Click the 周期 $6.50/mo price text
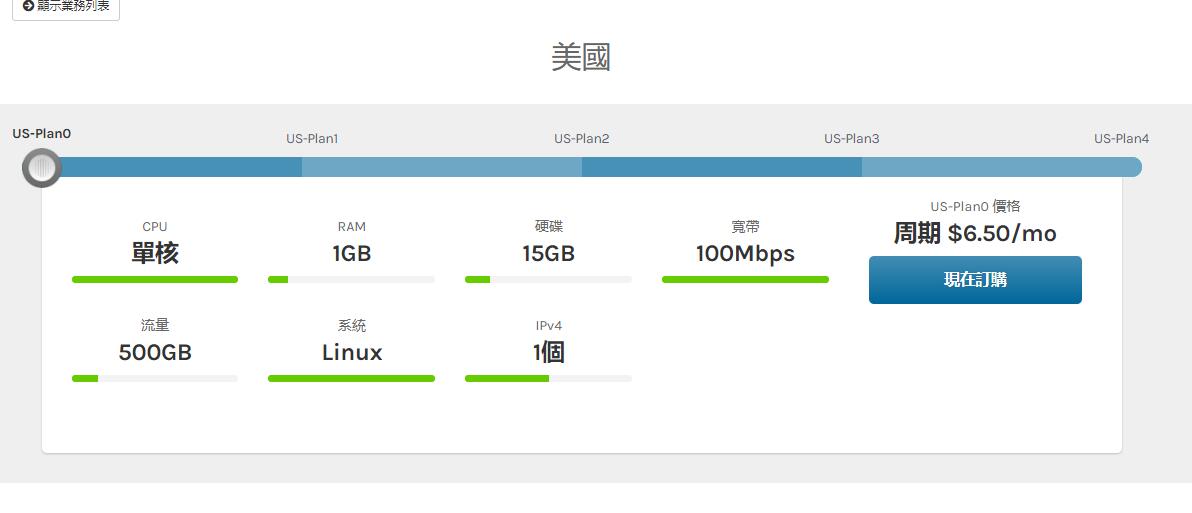Screen dimensions: 1192x513 pyautogui.click(x=975, y=234)
